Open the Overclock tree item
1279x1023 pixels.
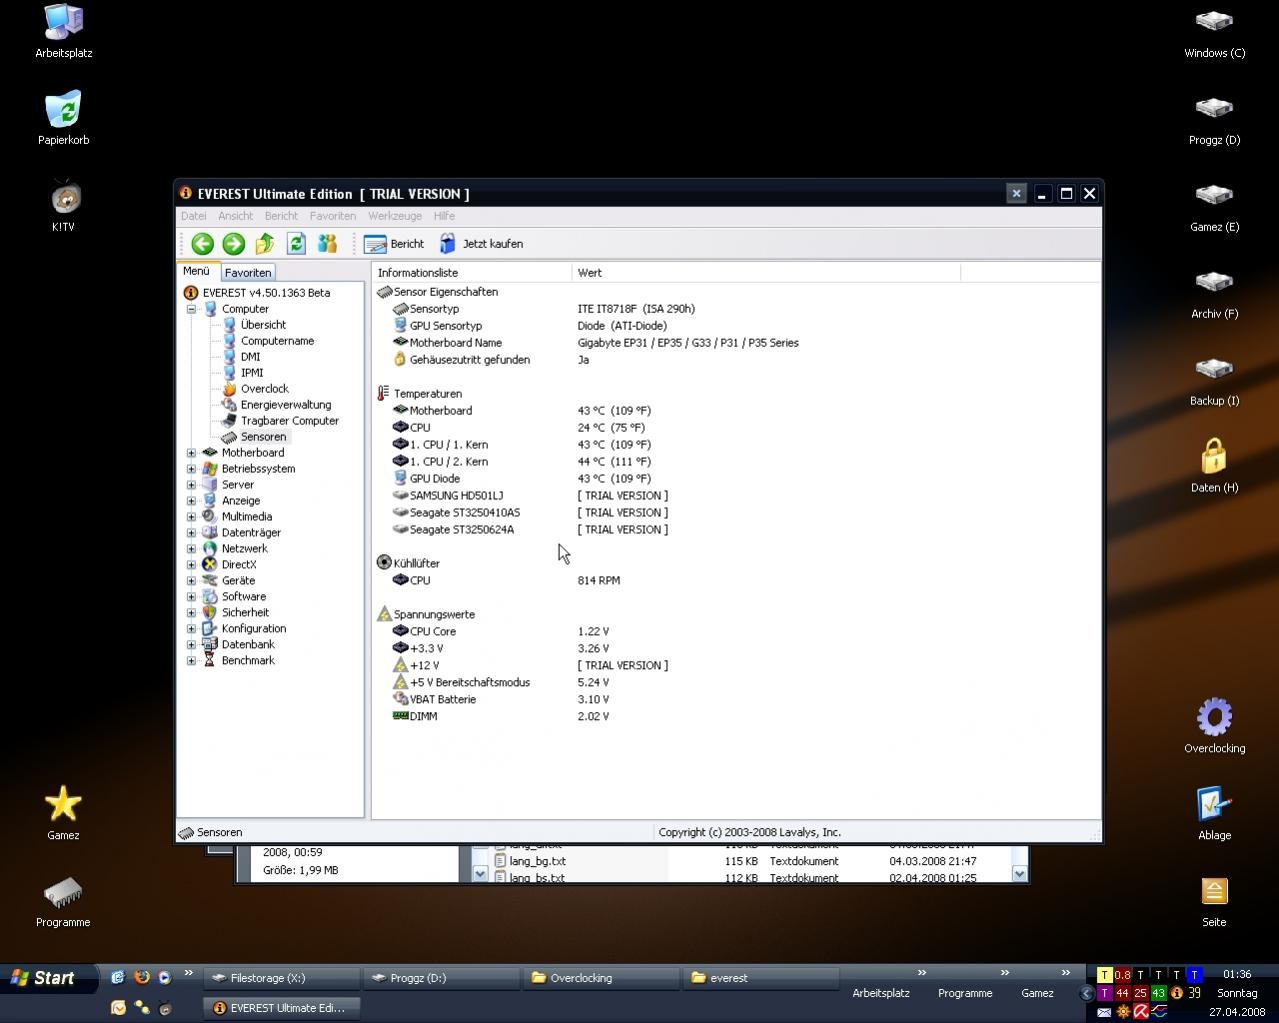click(264, 389)
